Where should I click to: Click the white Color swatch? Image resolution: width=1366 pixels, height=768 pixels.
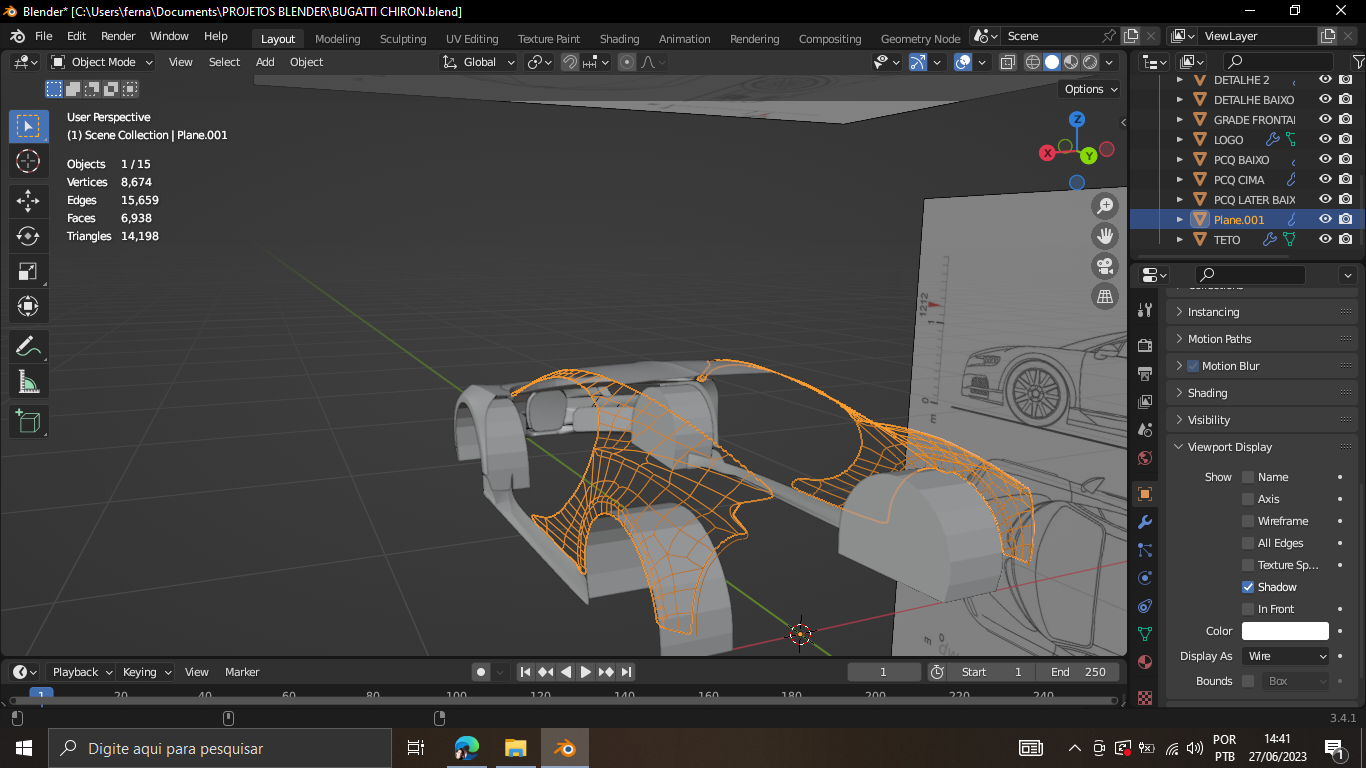1285,631
